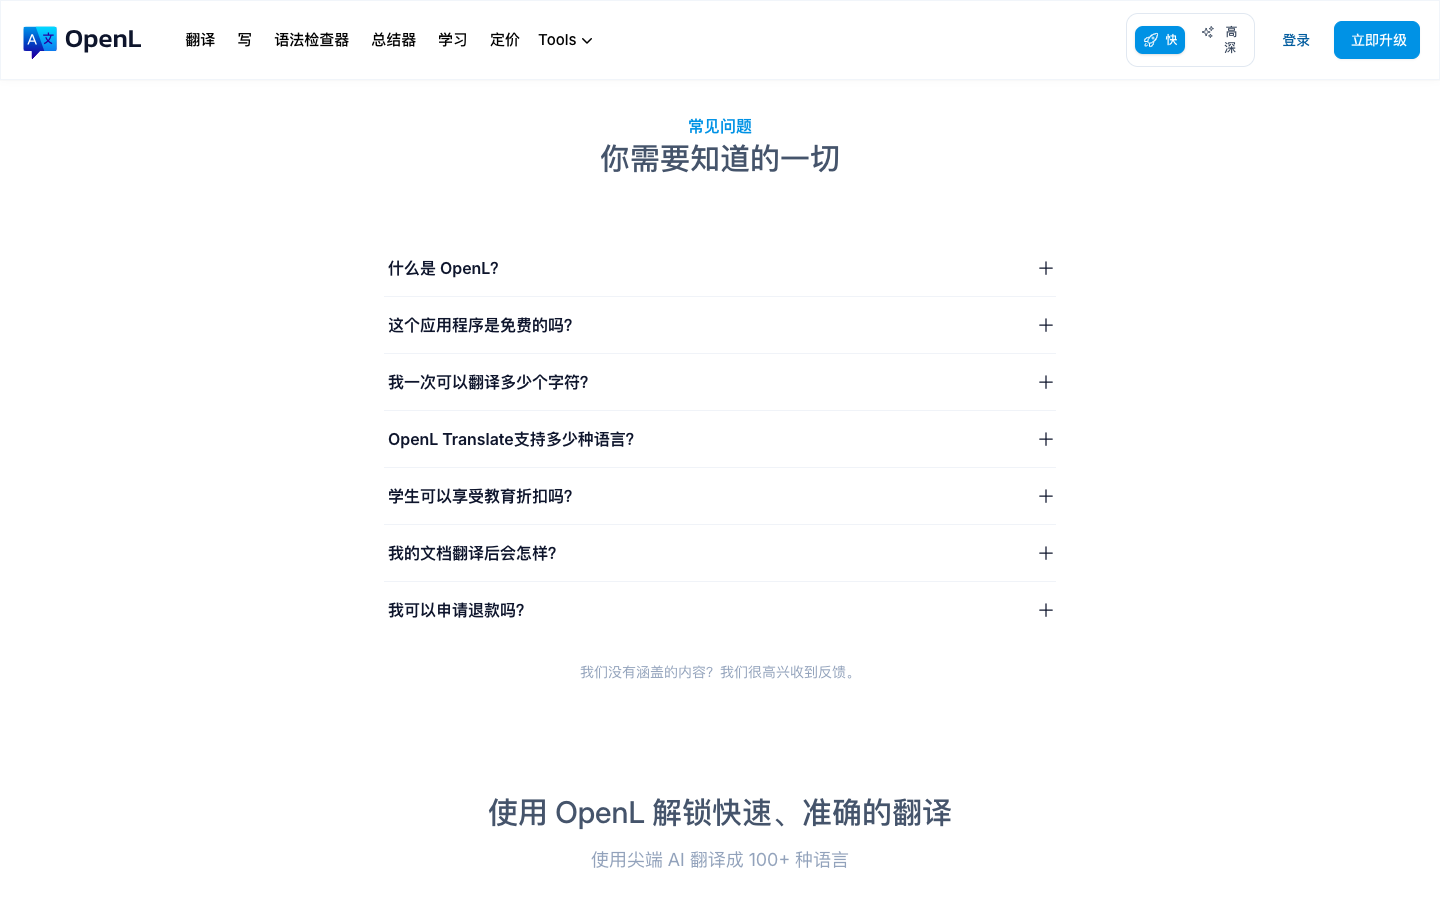The image size is (1440, 900).
Task: Open the 学习 nav item
Action: (453, 40)
